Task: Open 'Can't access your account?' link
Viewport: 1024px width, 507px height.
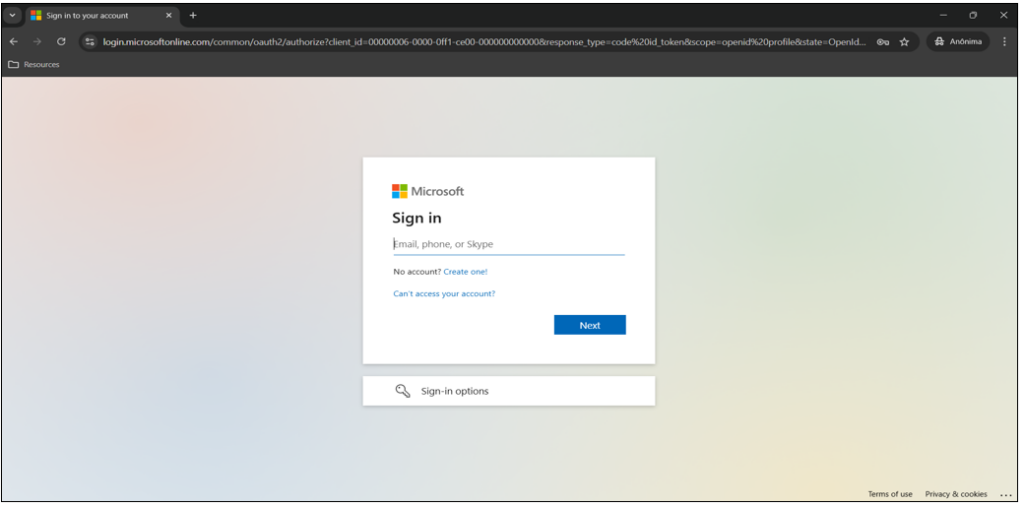Action: coord(444,294)
